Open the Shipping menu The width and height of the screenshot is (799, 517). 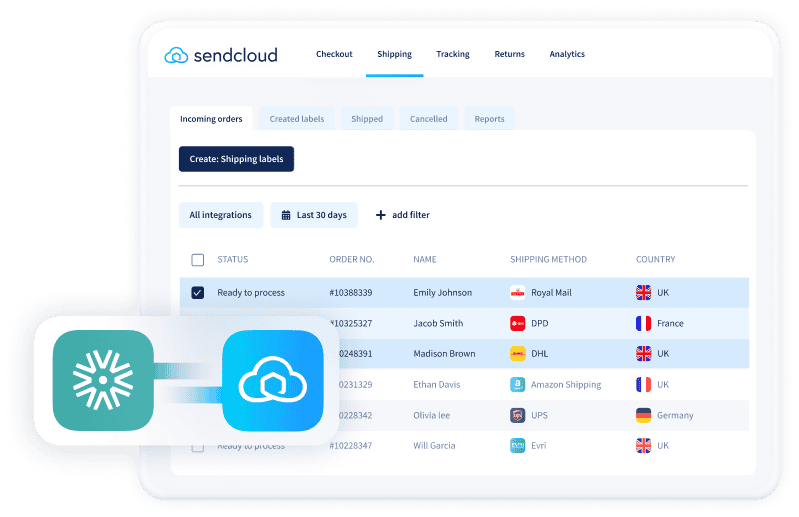click(x=394, y=54)
